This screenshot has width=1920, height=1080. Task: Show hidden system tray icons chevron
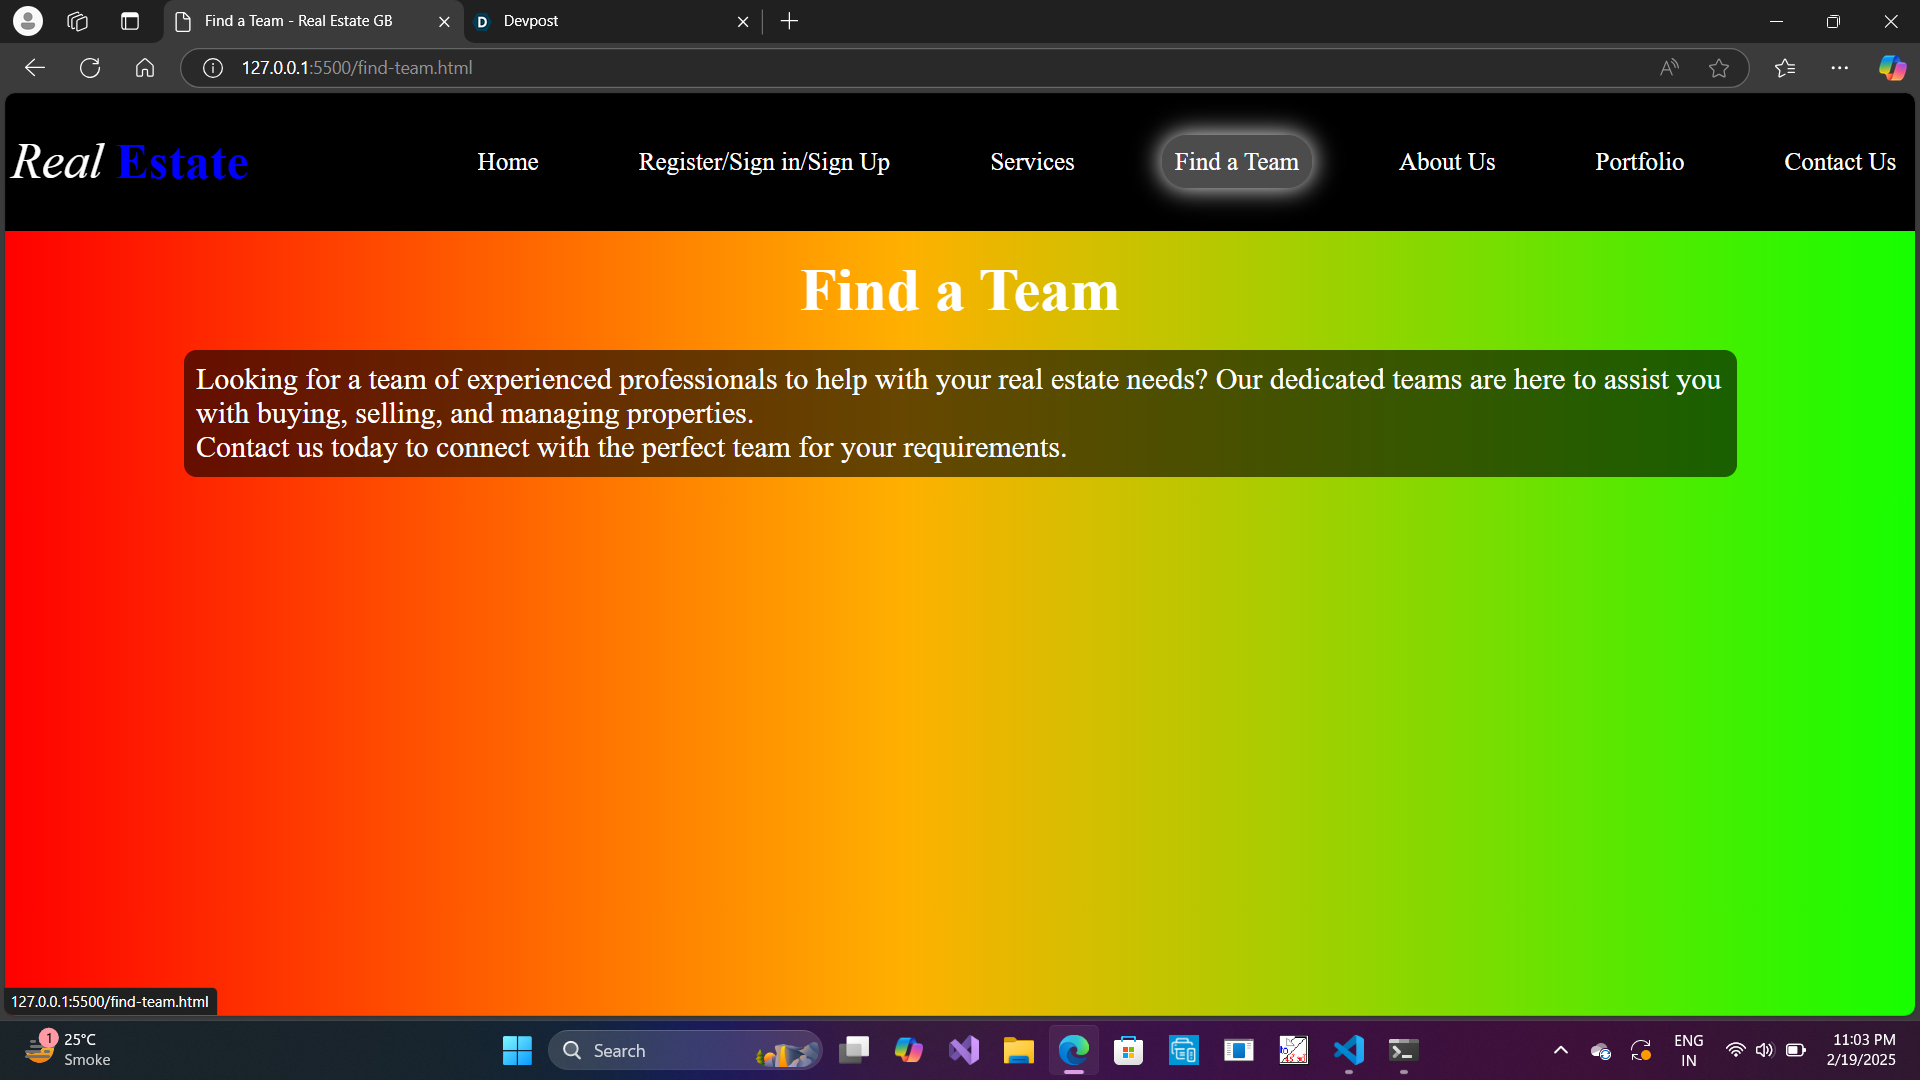point(1560,1050)
